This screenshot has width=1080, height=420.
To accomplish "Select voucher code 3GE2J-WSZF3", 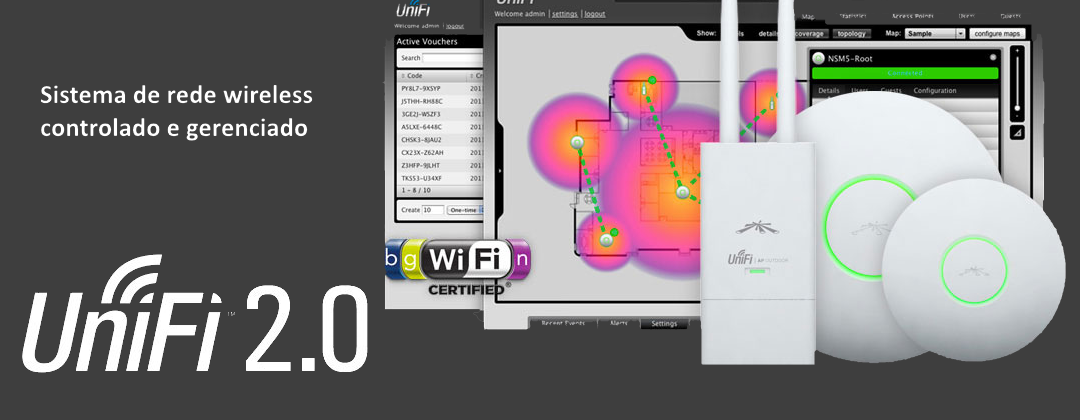I will 421,114.
